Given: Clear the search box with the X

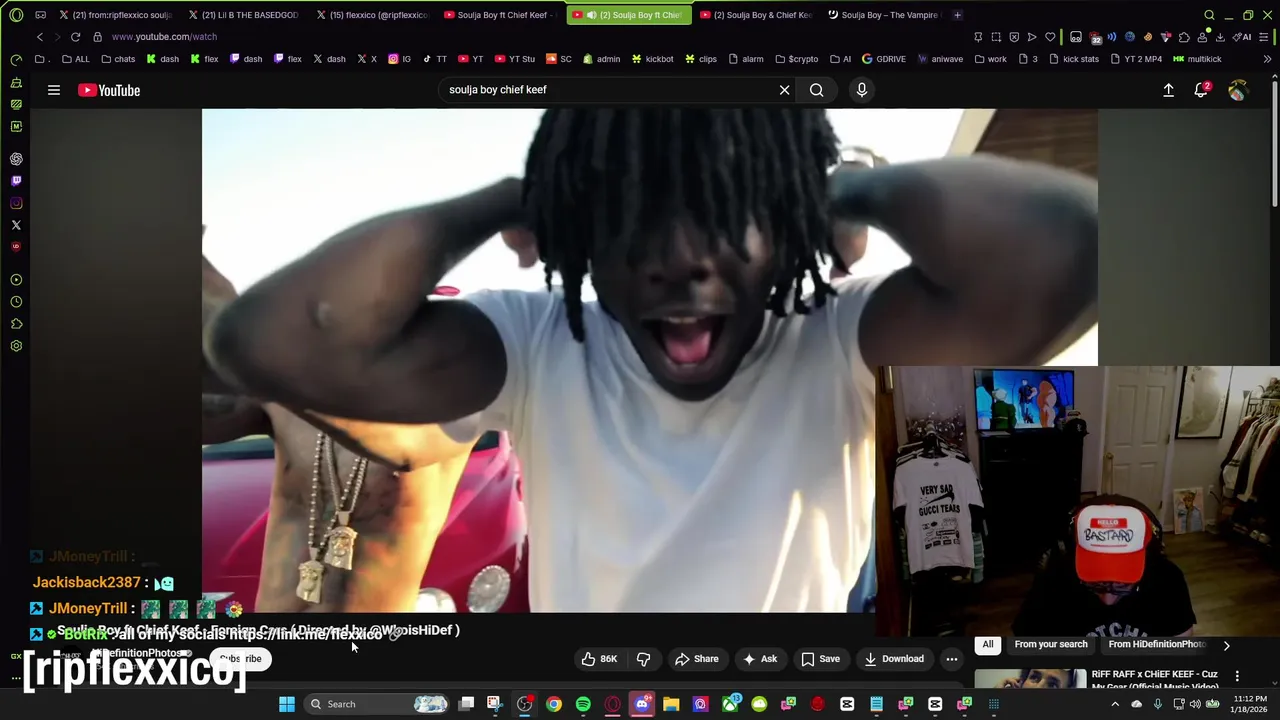Looking at the screenshot, I should 784,90.
